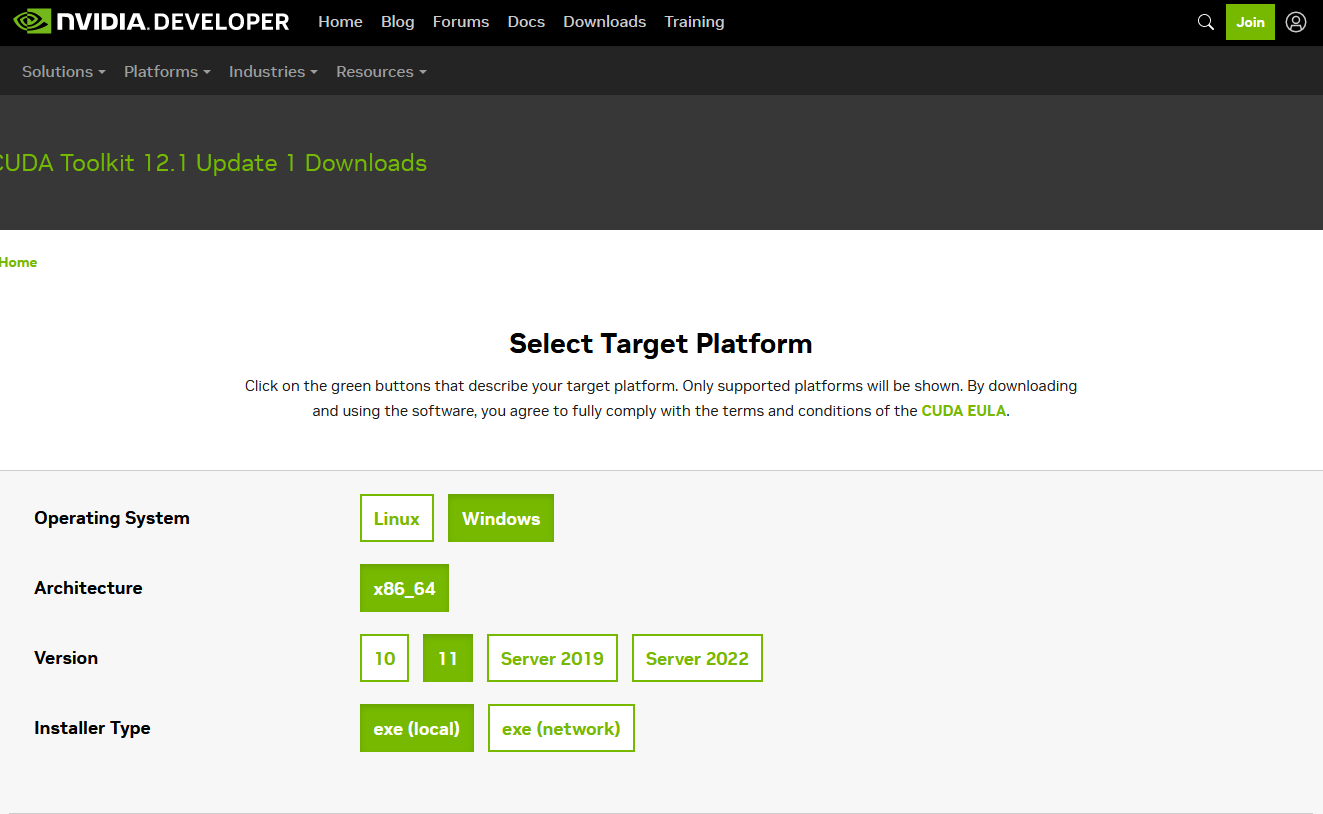Expand the Resources dropdown menu
This screenshot has height=814, width=1323.
(381, 72)
